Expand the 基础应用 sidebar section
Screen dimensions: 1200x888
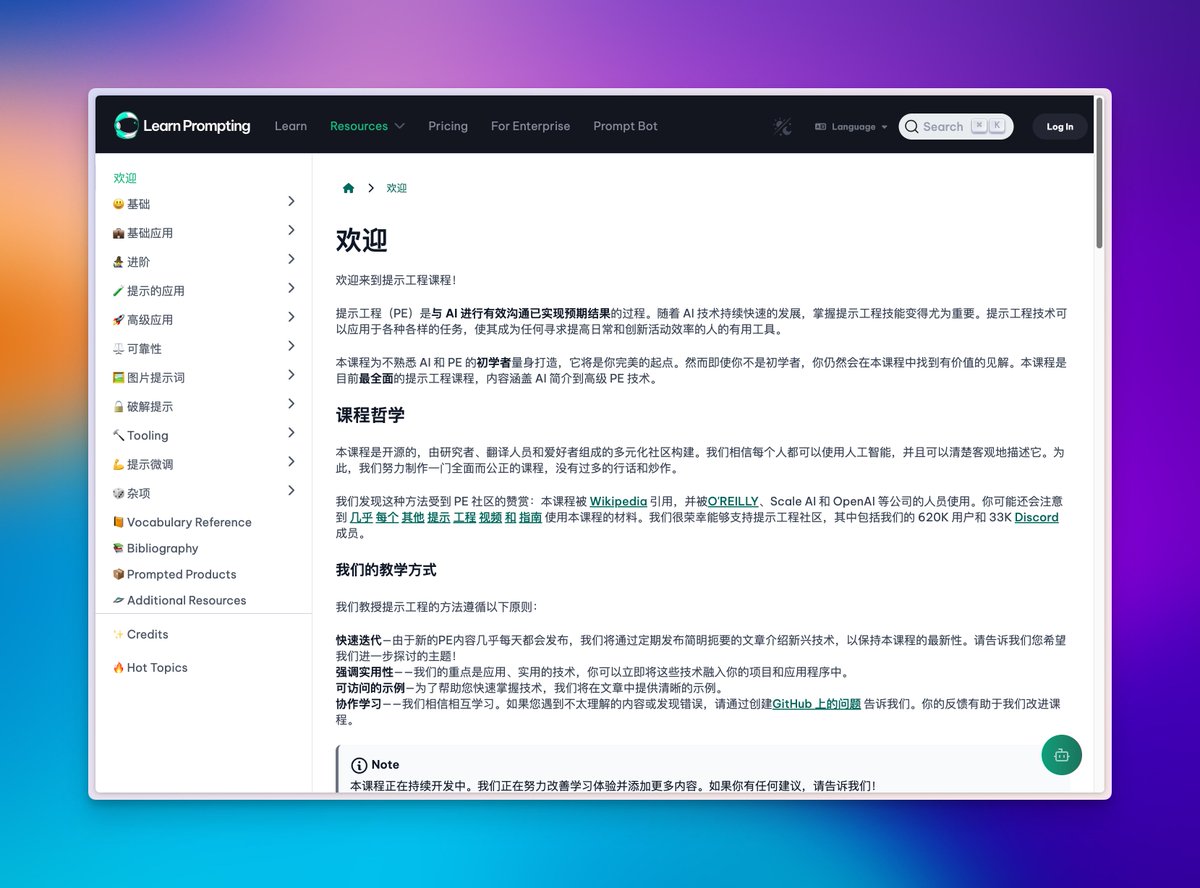point(291,230)
